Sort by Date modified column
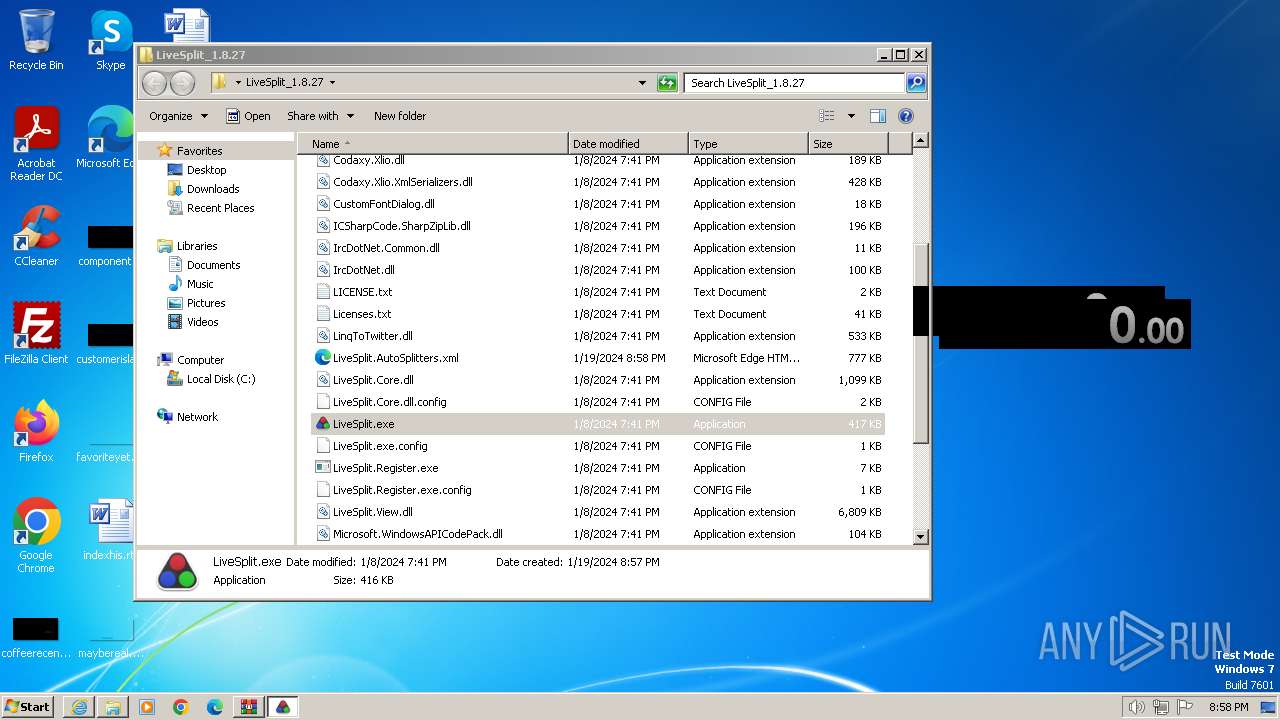This screenshot has width=1280, height=720. pos(628,144)
